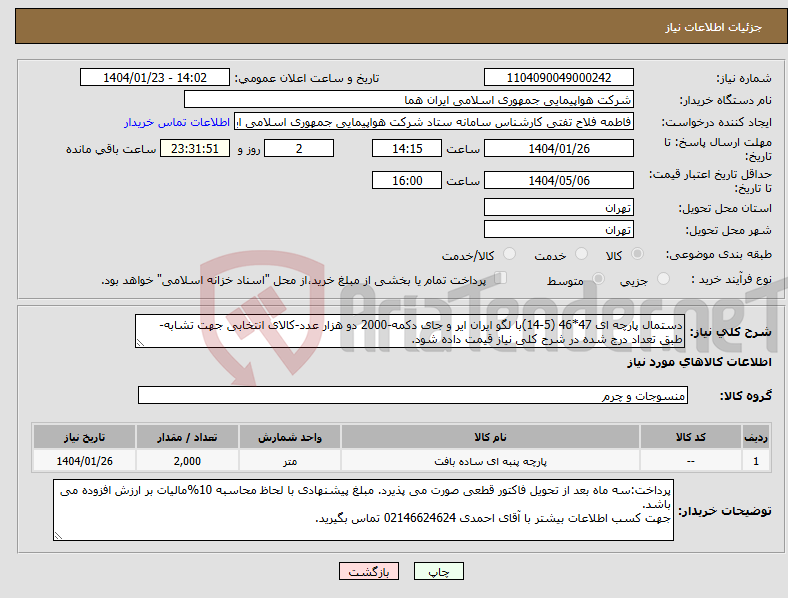Image resolution: width=788 pixels, height=598 pixels.
Task: Click the buyer organization name field
Action: (409, 99)
